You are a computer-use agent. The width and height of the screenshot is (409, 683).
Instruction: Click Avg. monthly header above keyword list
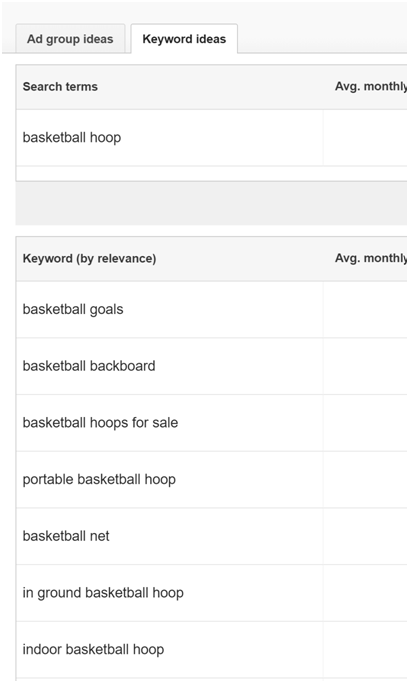pyautogui.click(x=371, y=258)
